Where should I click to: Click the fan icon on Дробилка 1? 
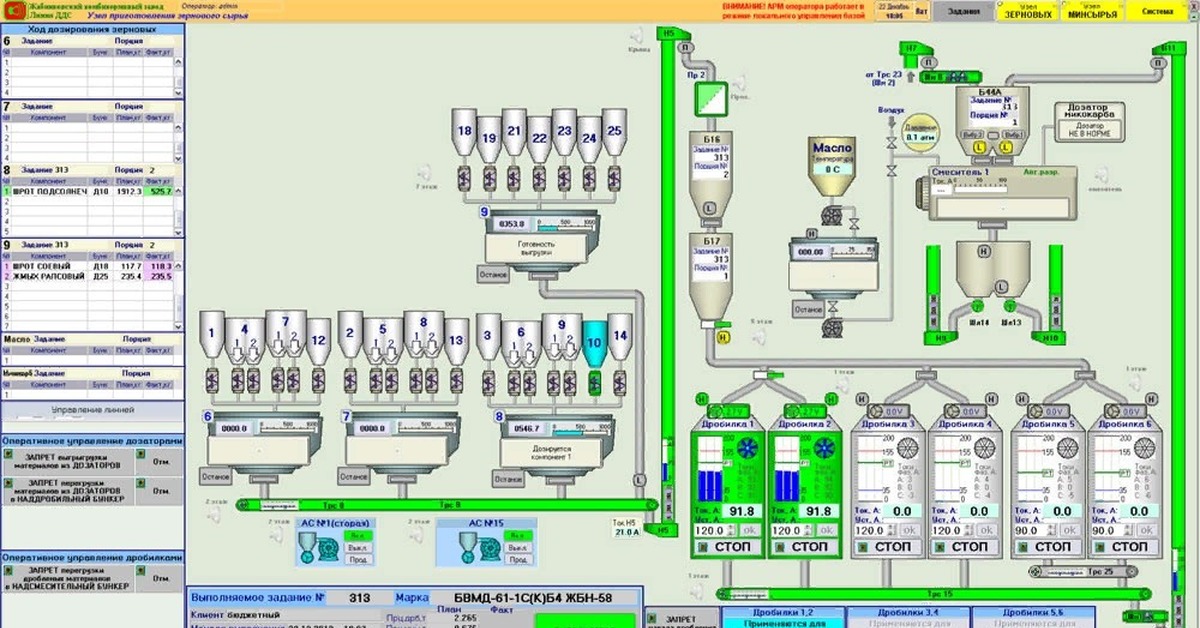pyautogui.click(x=745, y=449)
